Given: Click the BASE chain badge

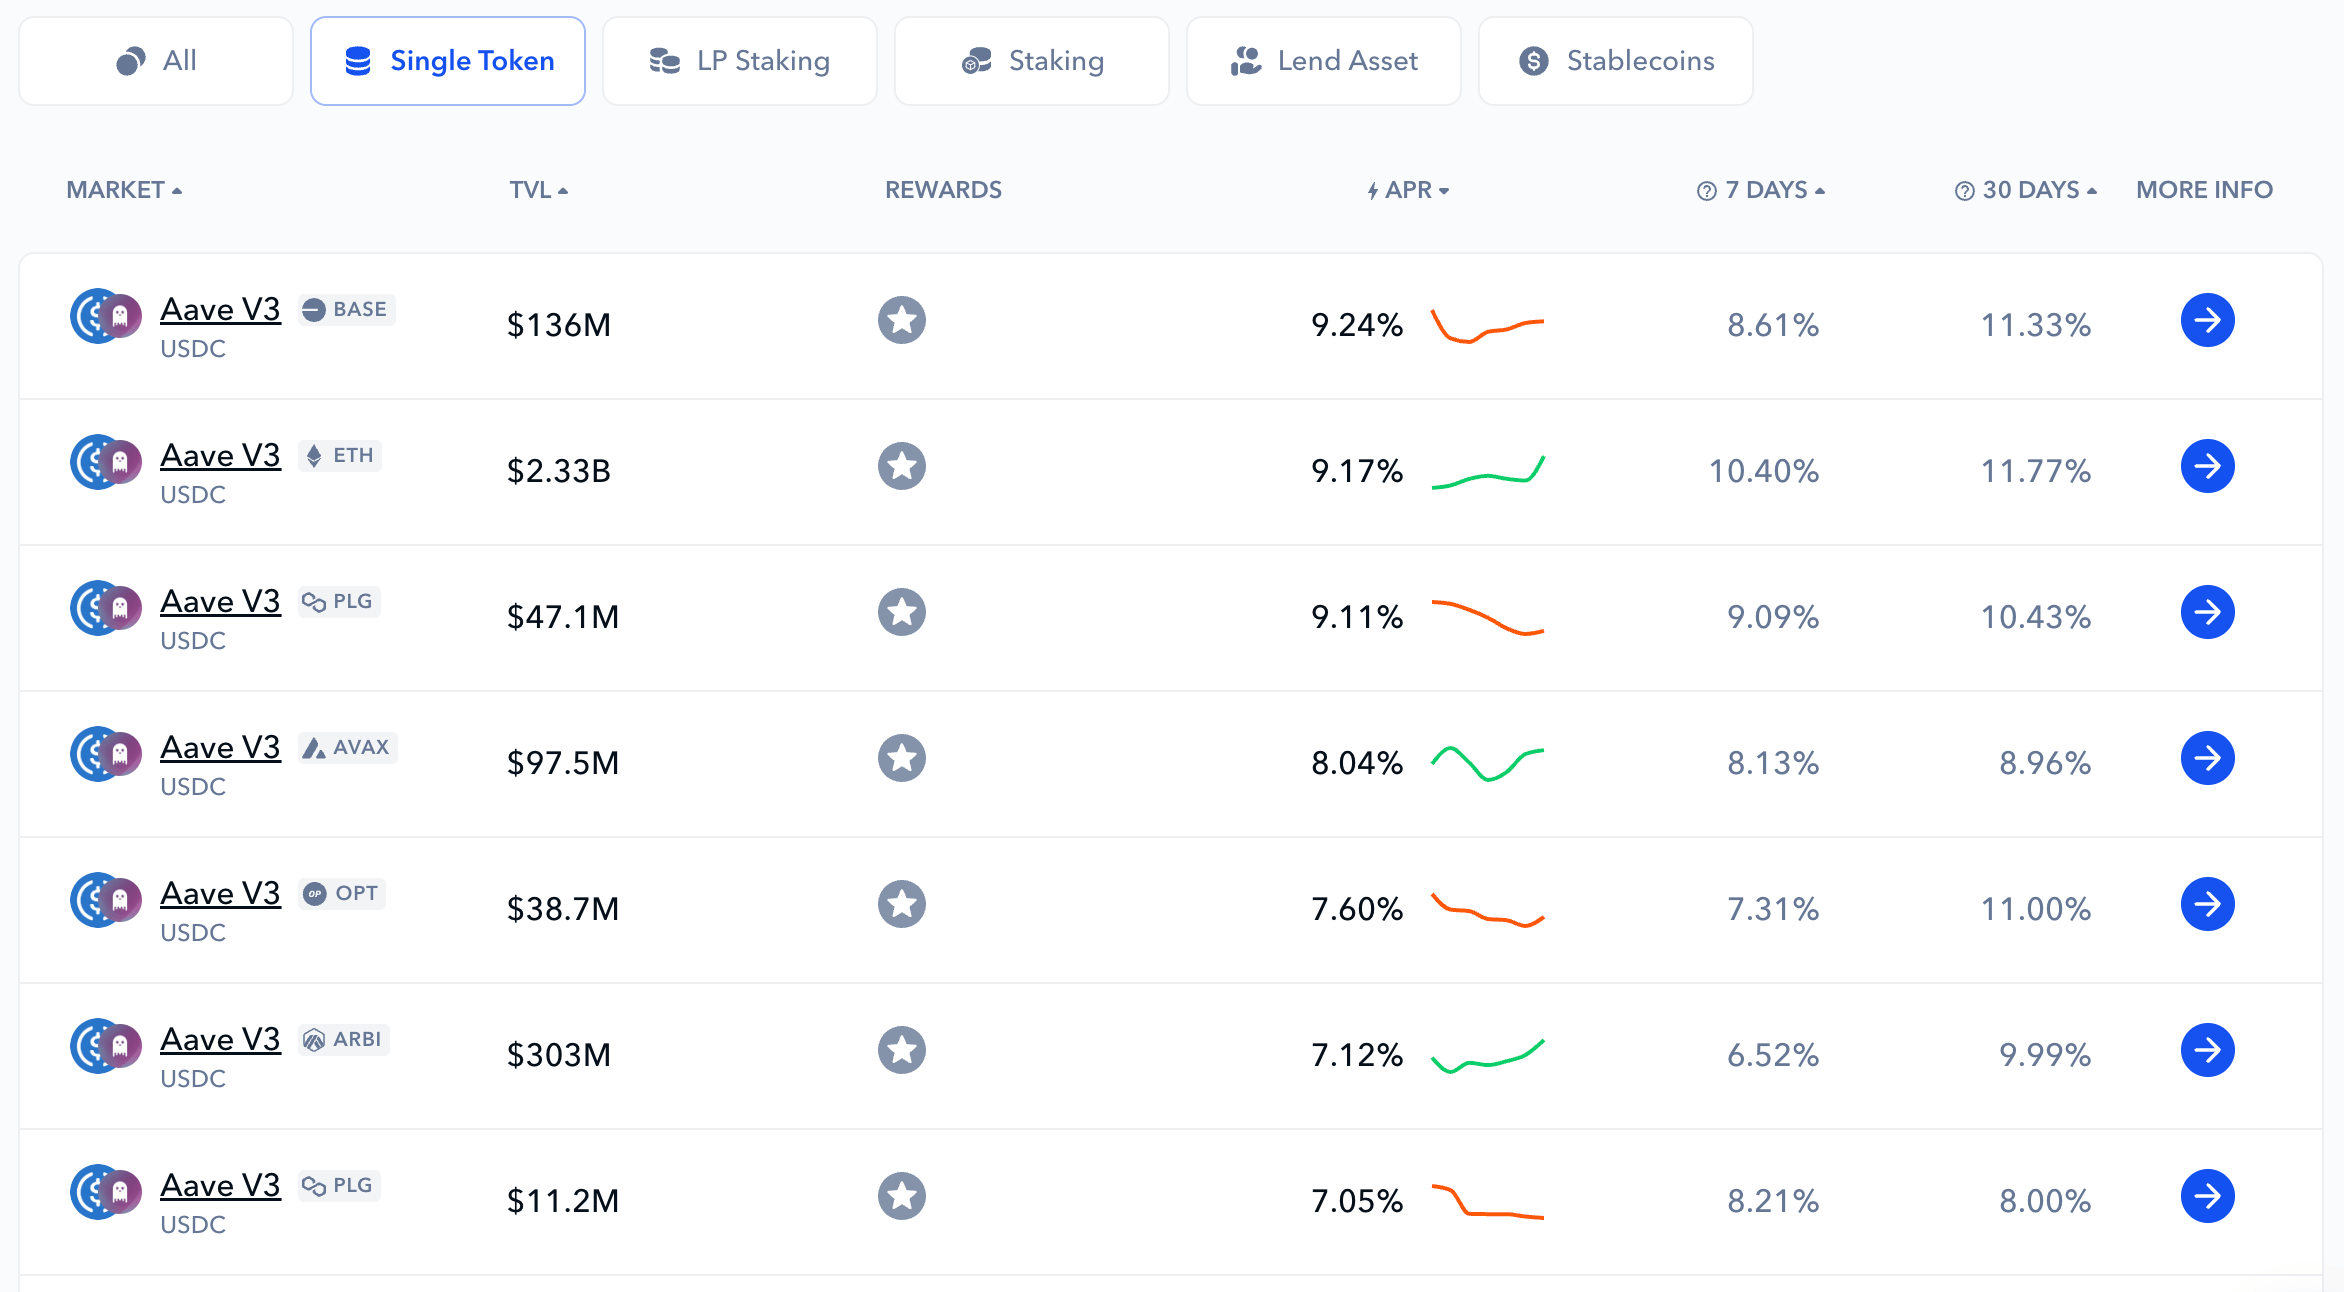Looking at the screenshot, I should coord(346,310).
